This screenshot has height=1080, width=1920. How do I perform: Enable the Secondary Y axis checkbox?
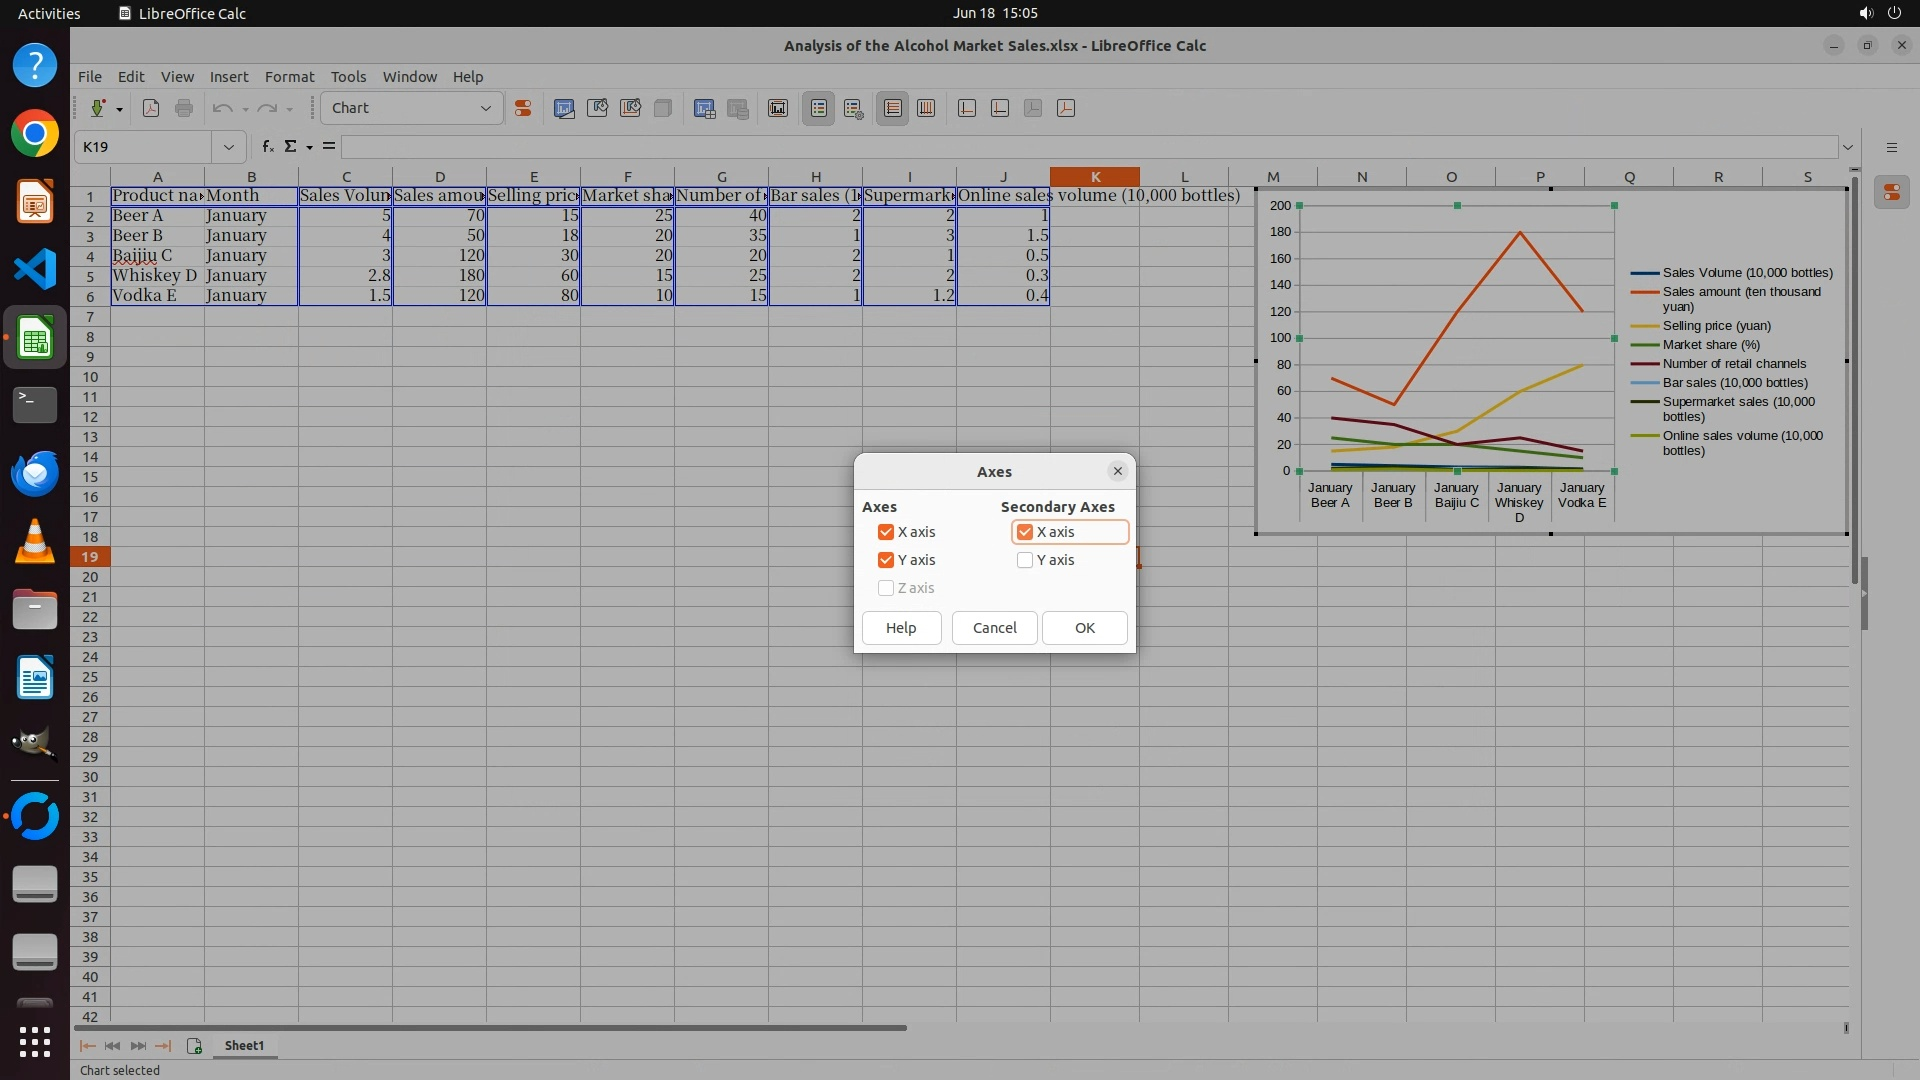1025,560
